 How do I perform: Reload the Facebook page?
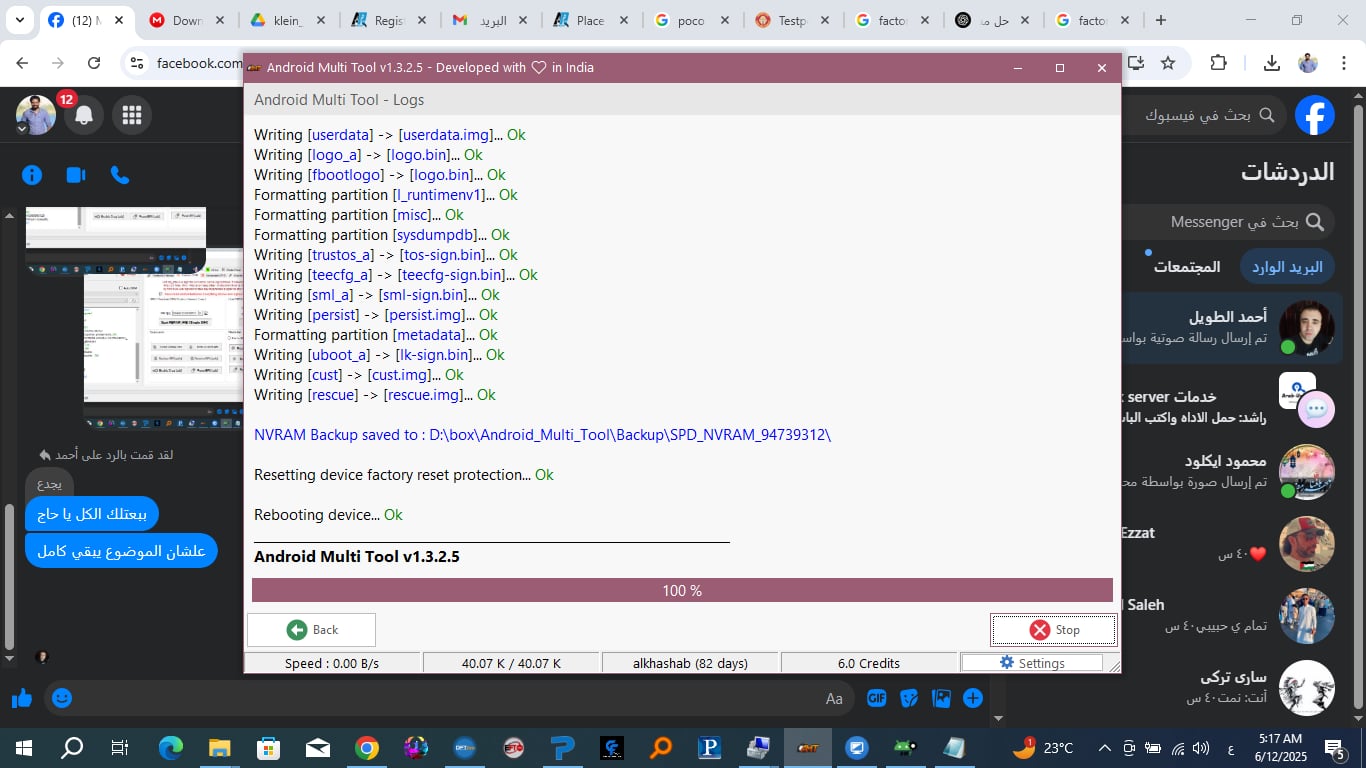tap(94, 63)
